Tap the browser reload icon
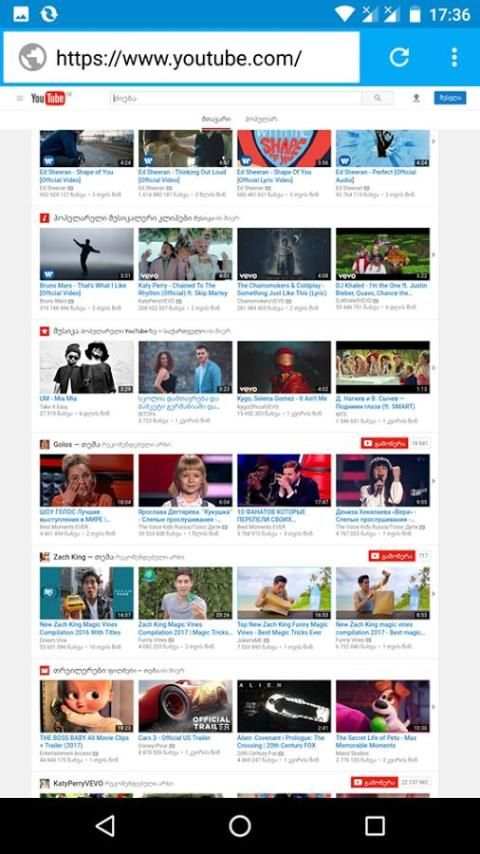480x854 pixels. (x=399, y=57)
